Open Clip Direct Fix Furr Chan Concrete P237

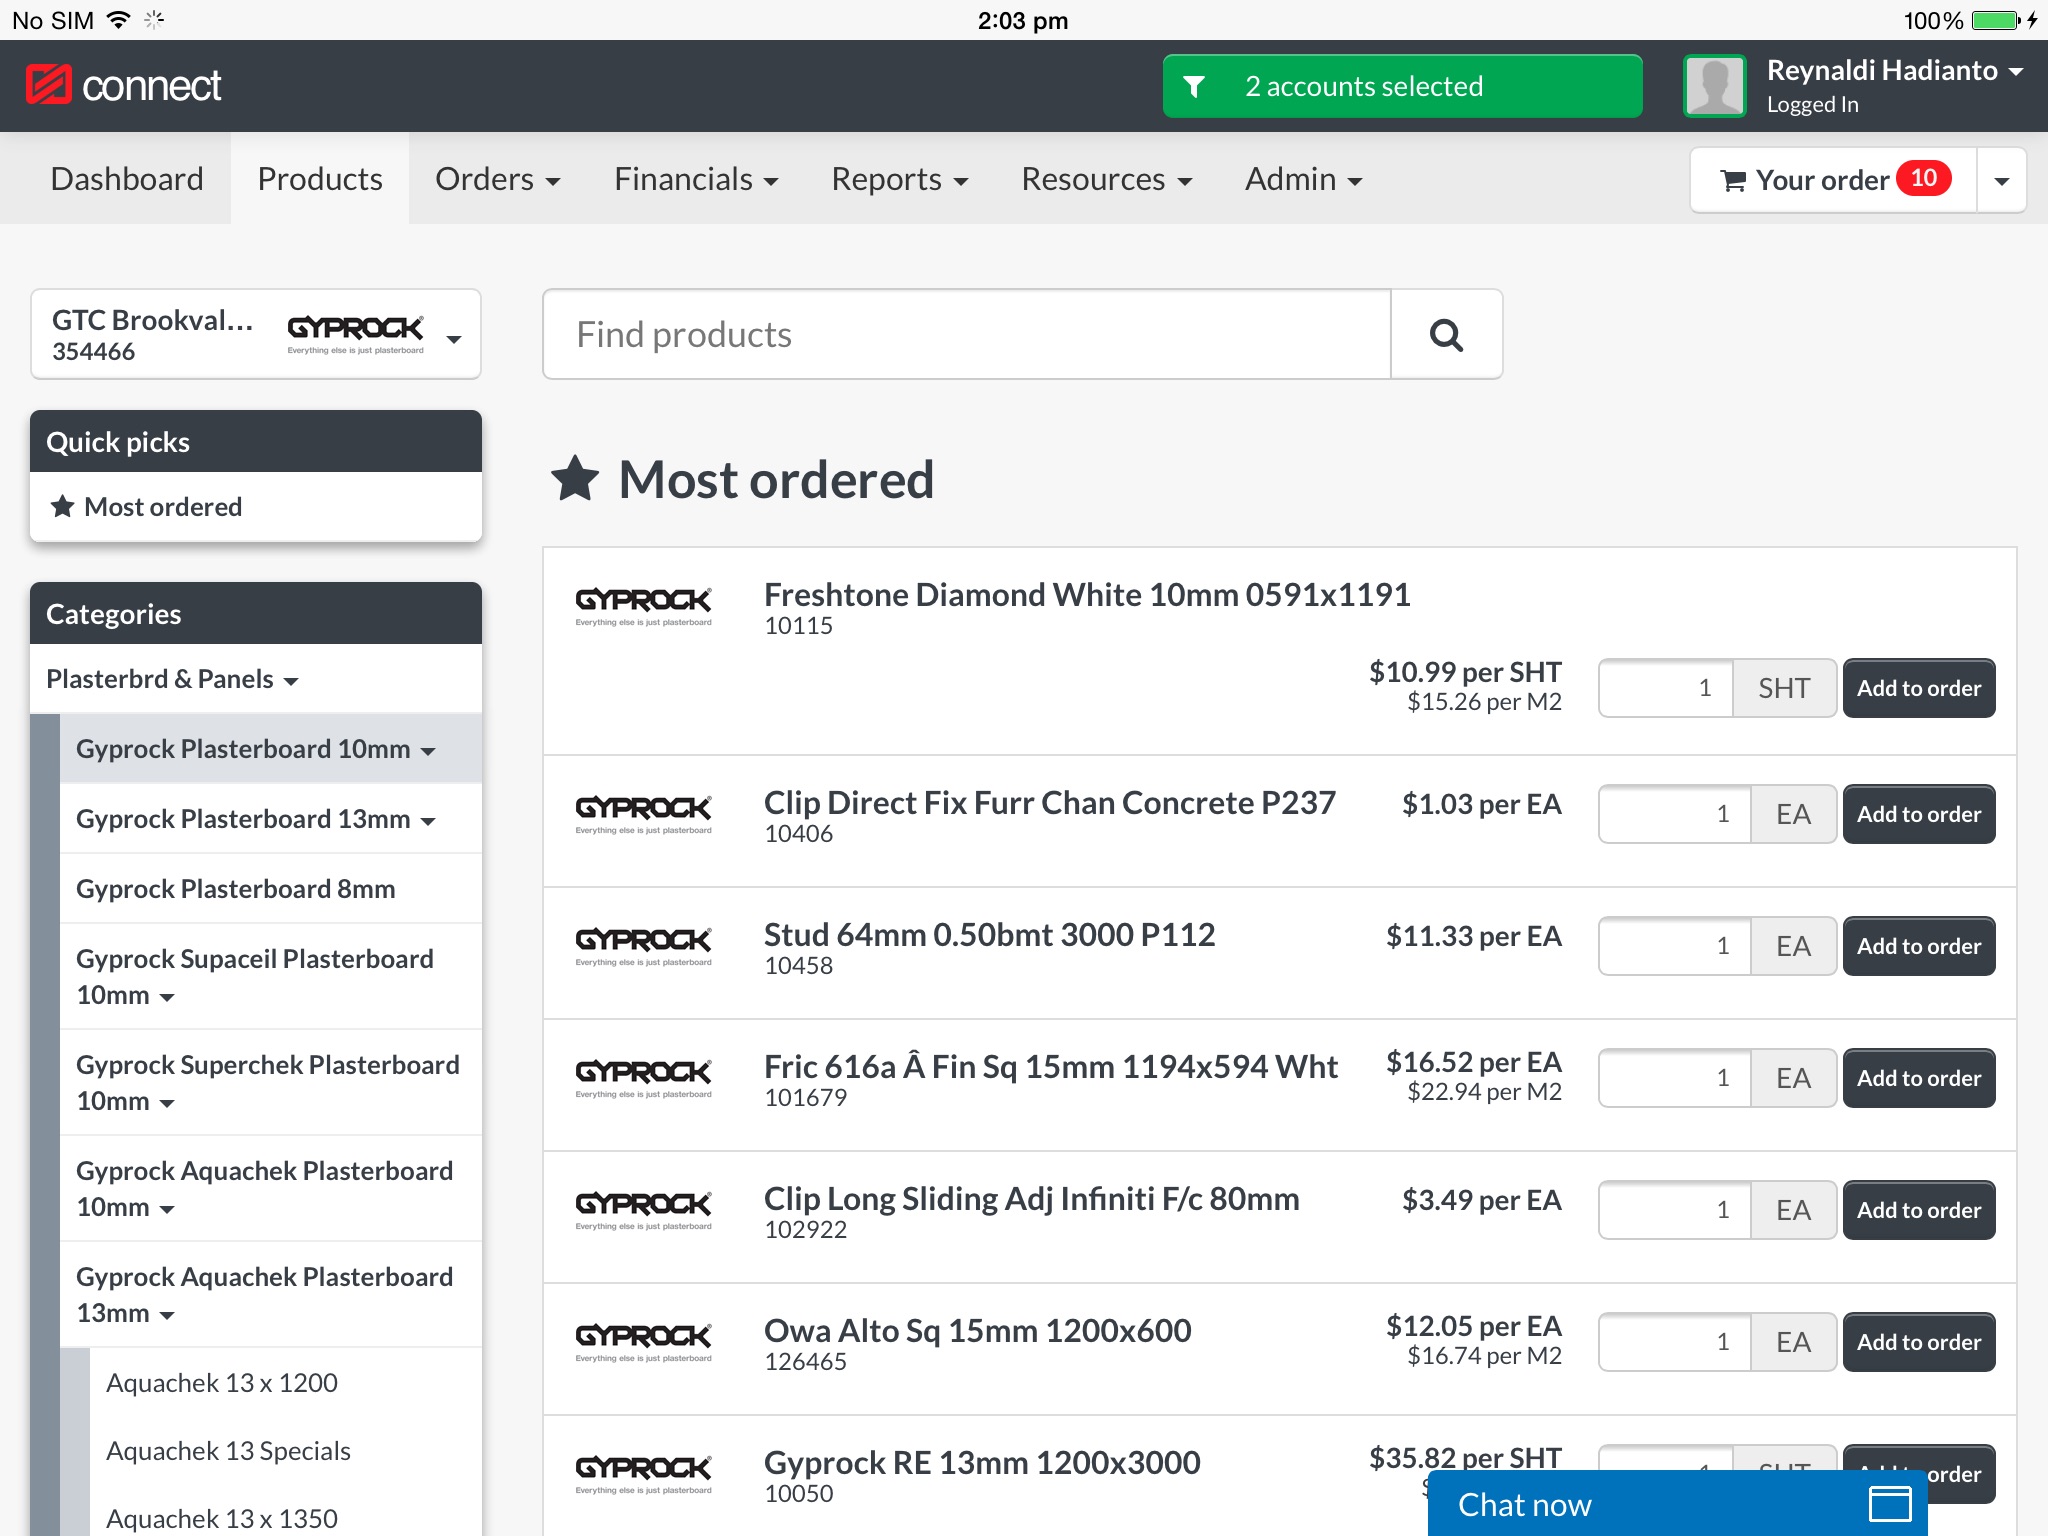[1049, 803]
